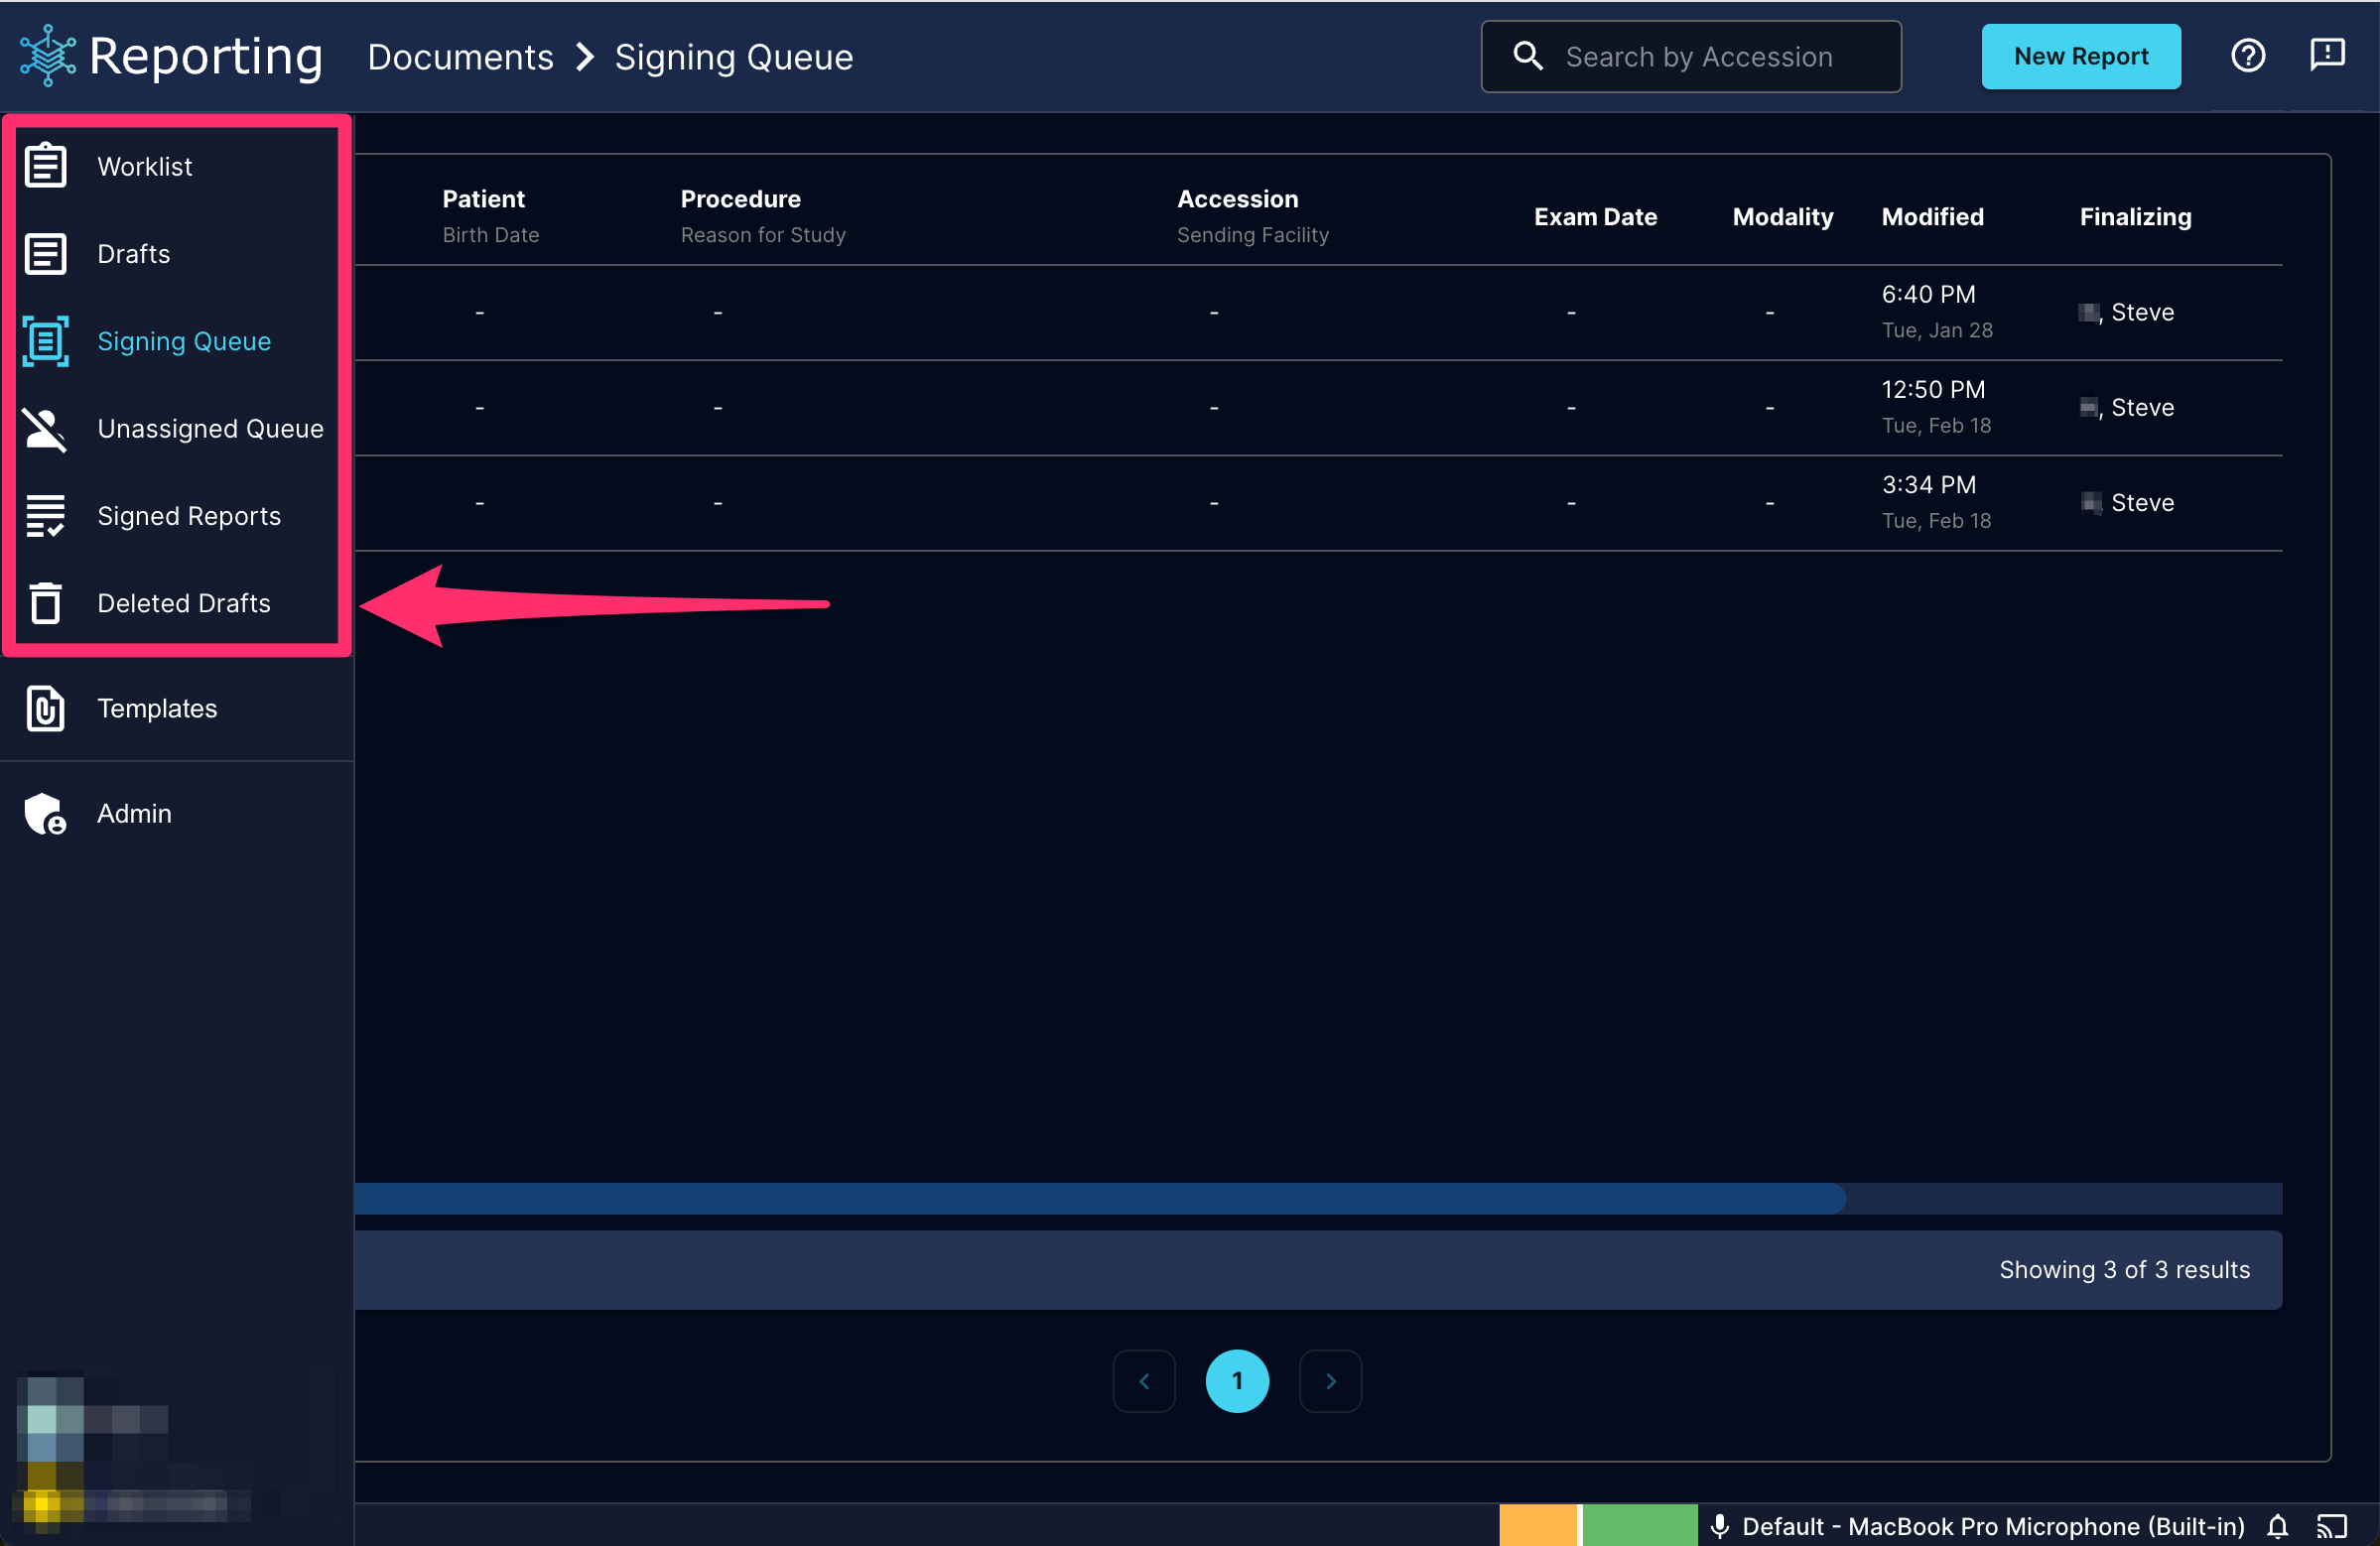Click the Admin shield icon

(46, 813)
